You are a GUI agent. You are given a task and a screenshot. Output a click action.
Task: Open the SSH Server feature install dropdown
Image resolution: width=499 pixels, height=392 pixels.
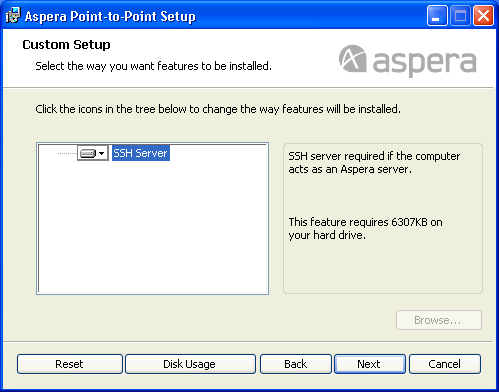click(93, 153)
